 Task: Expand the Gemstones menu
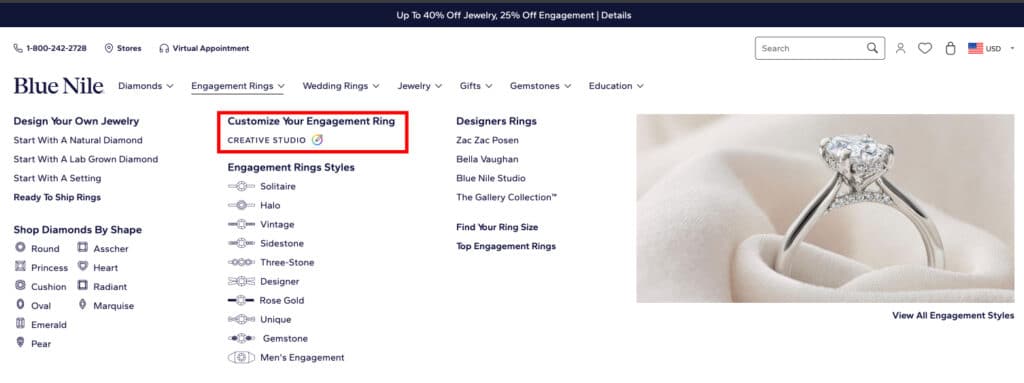541,86
